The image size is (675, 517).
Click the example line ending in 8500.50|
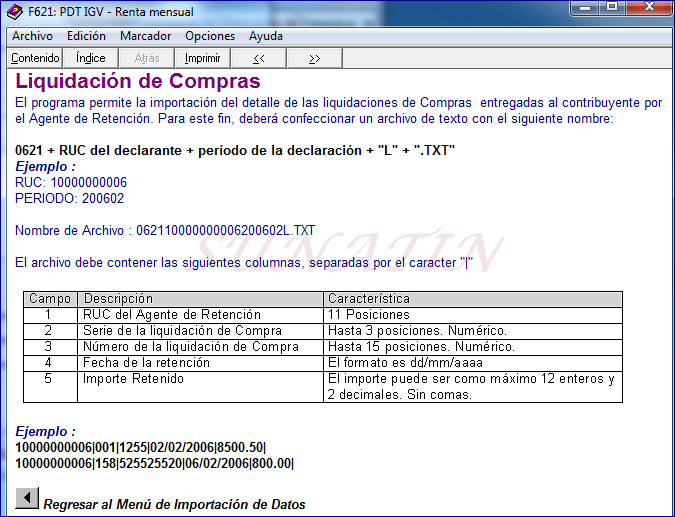click(x=141, y=448)
